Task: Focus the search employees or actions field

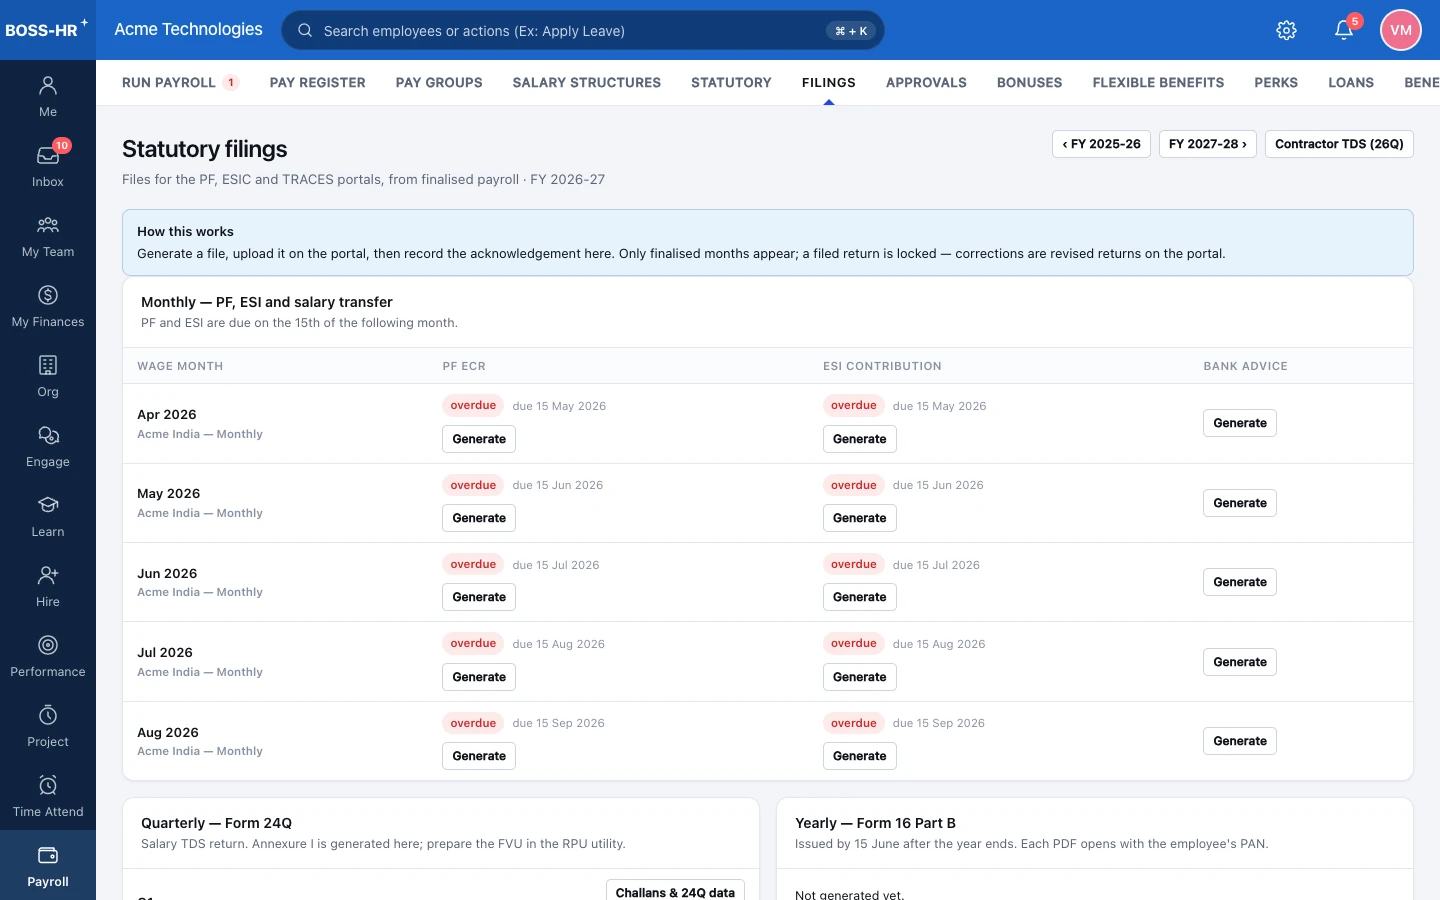Action: [583, 30]
